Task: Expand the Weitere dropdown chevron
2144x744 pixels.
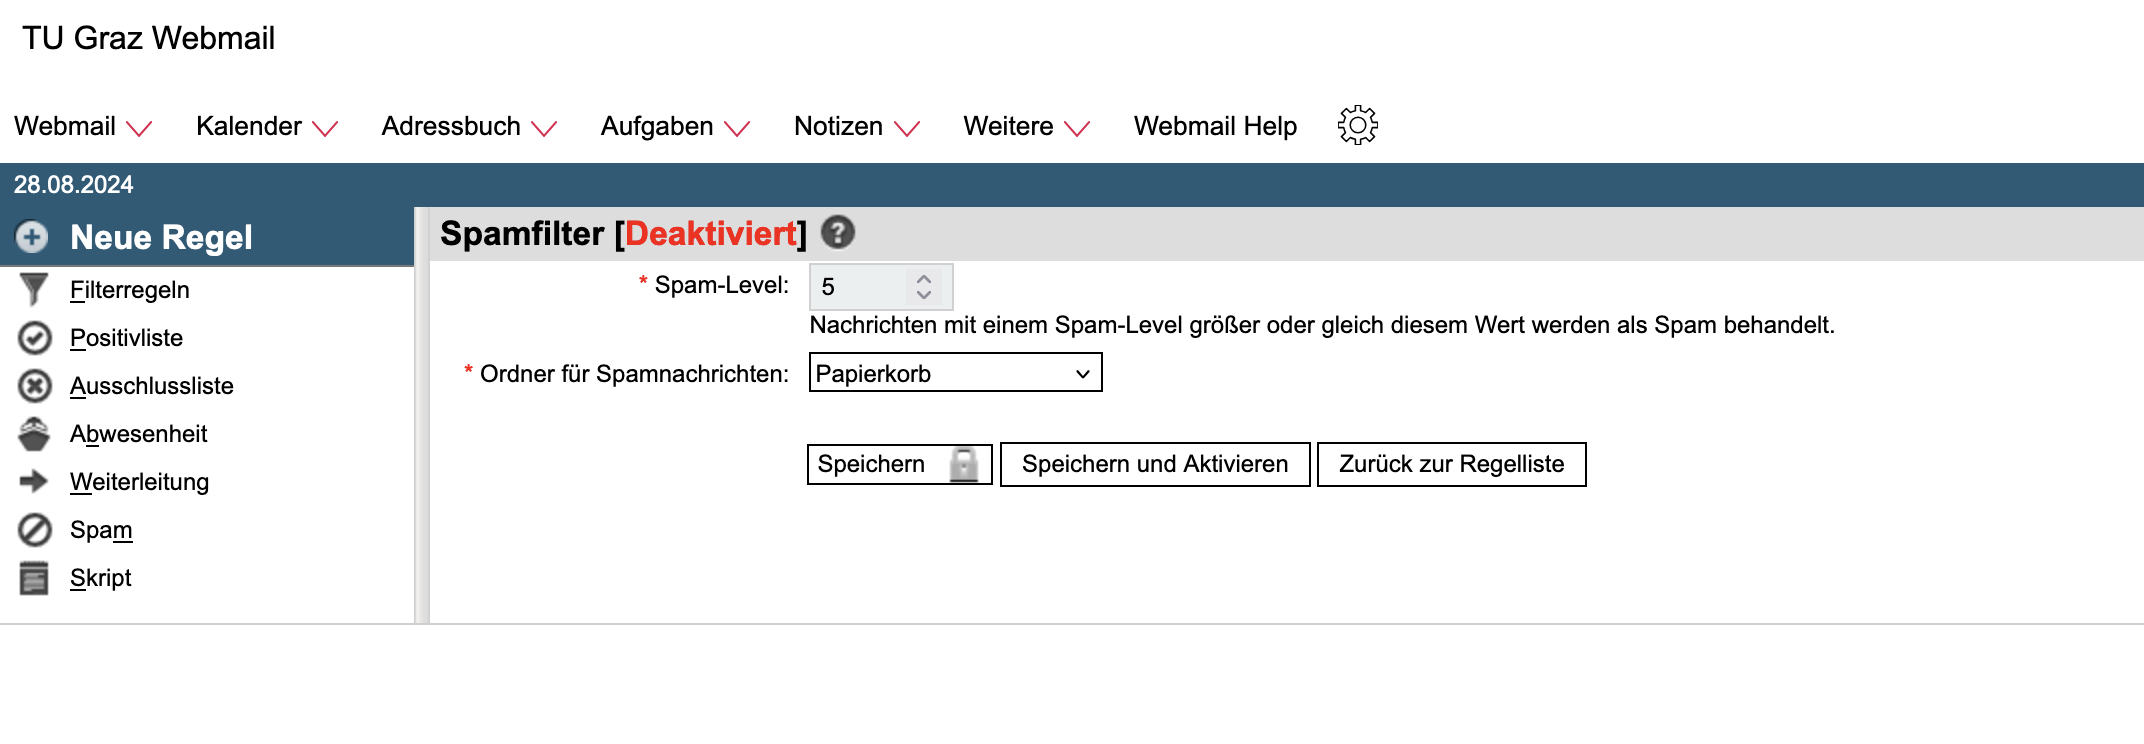Action: point(1077,129)
